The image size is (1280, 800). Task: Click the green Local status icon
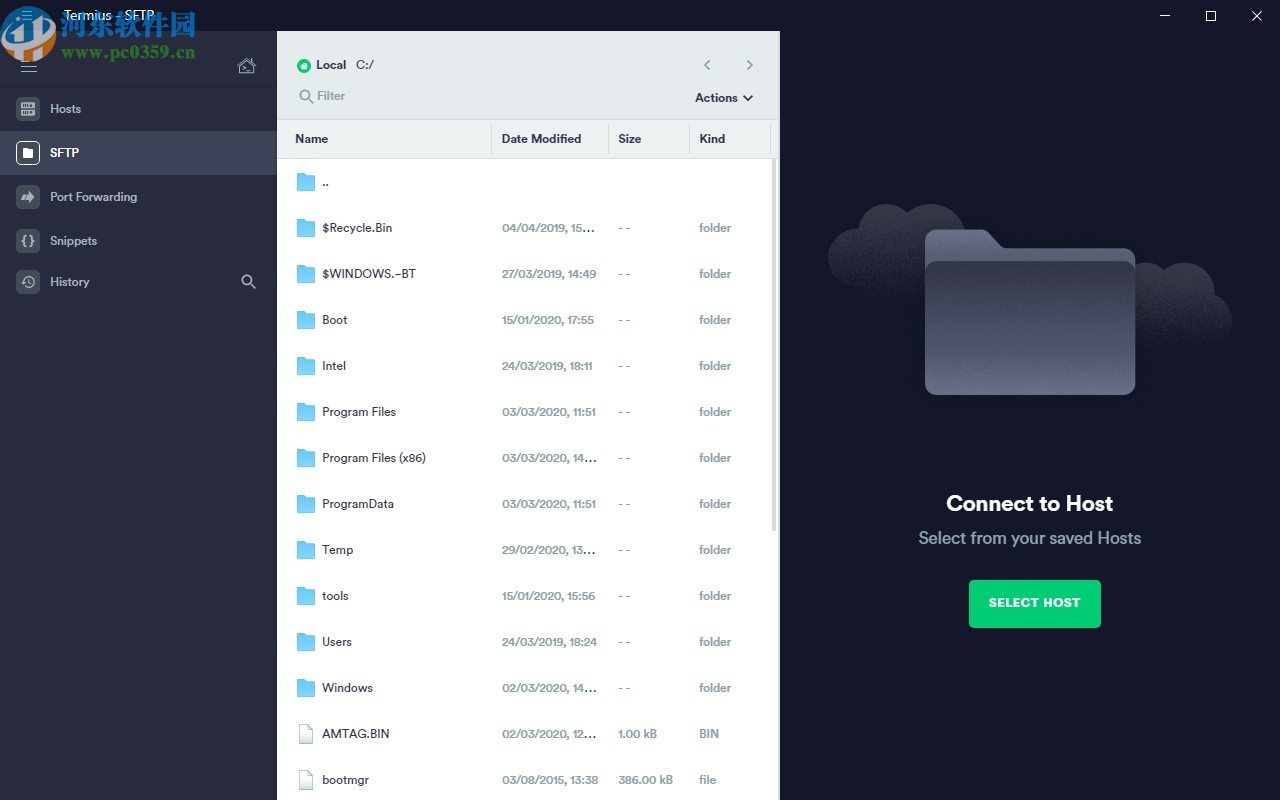click(304, 66)
